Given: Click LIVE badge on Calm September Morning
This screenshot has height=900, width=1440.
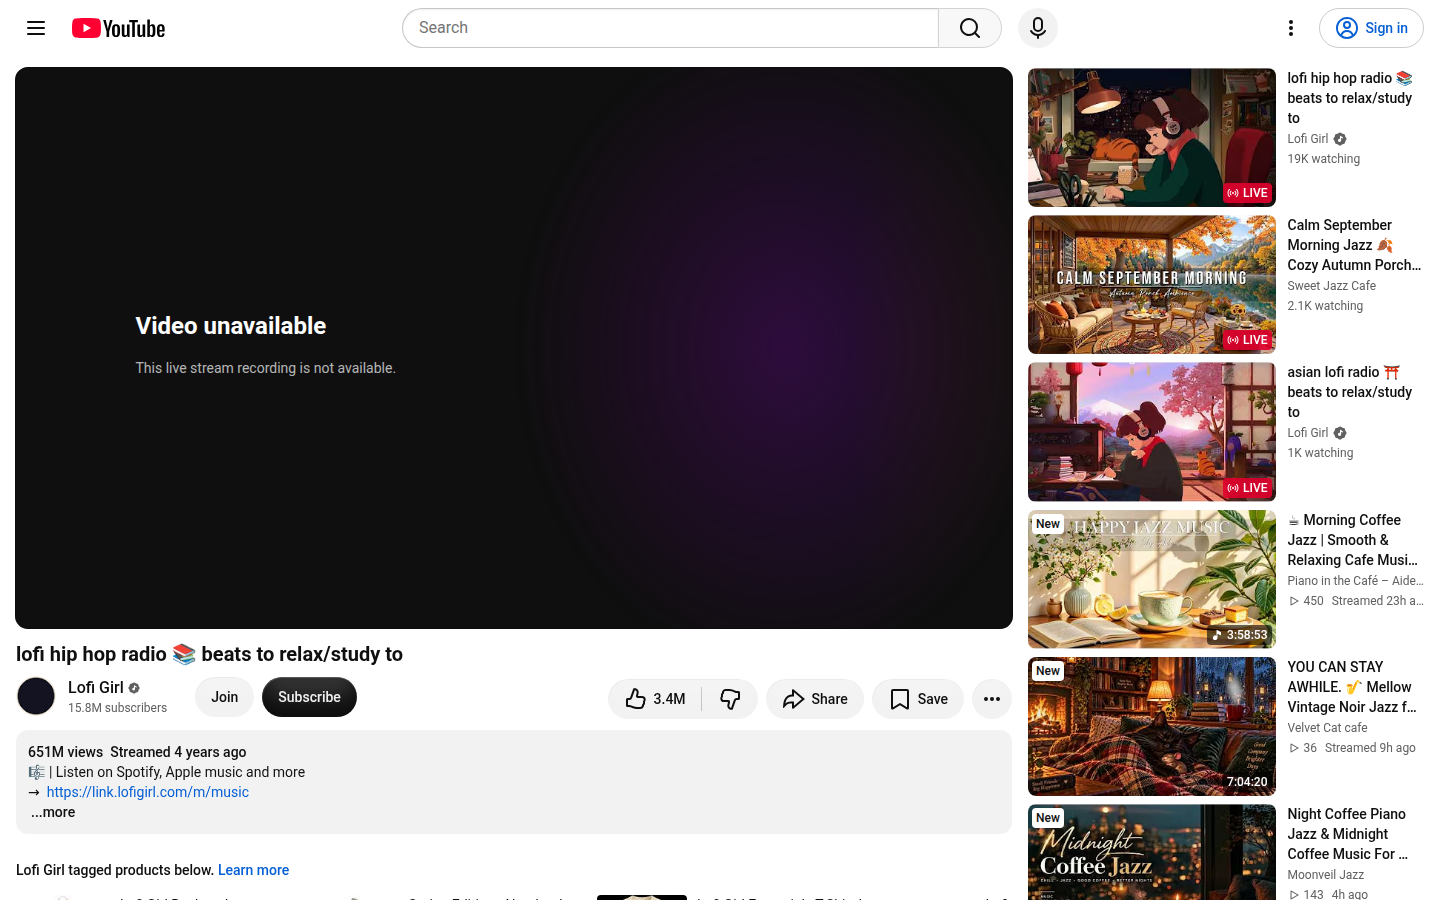Looking at the screenshot, I should (x=1247, y=340).
